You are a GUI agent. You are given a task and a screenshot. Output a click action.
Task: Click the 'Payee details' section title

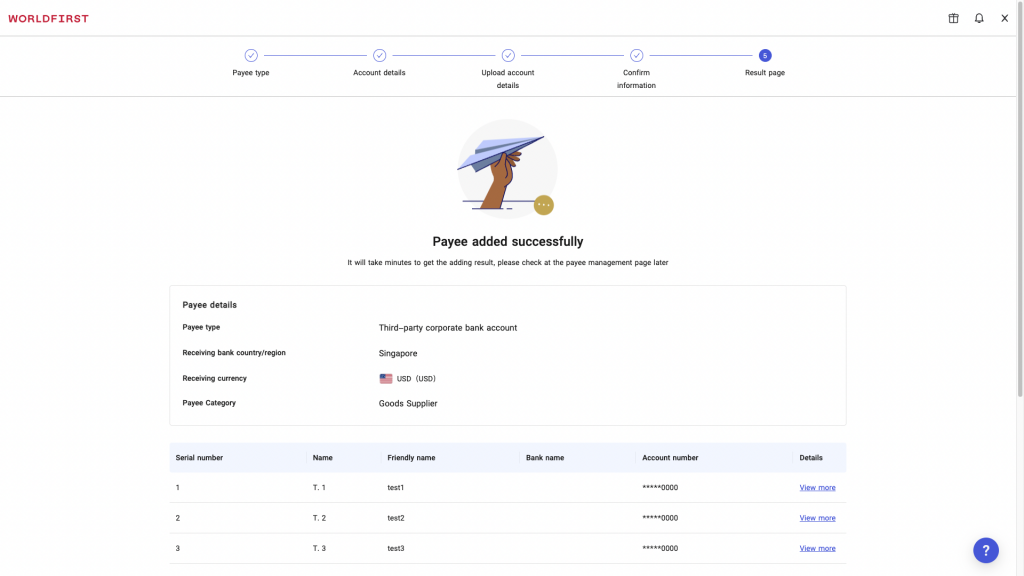tap(210, 305)
